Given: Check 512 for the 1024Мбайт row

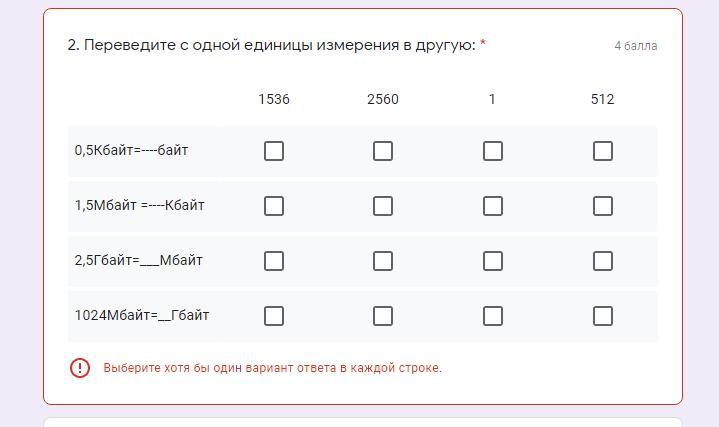Looking at the screenshot, I should tap(602, 316).
